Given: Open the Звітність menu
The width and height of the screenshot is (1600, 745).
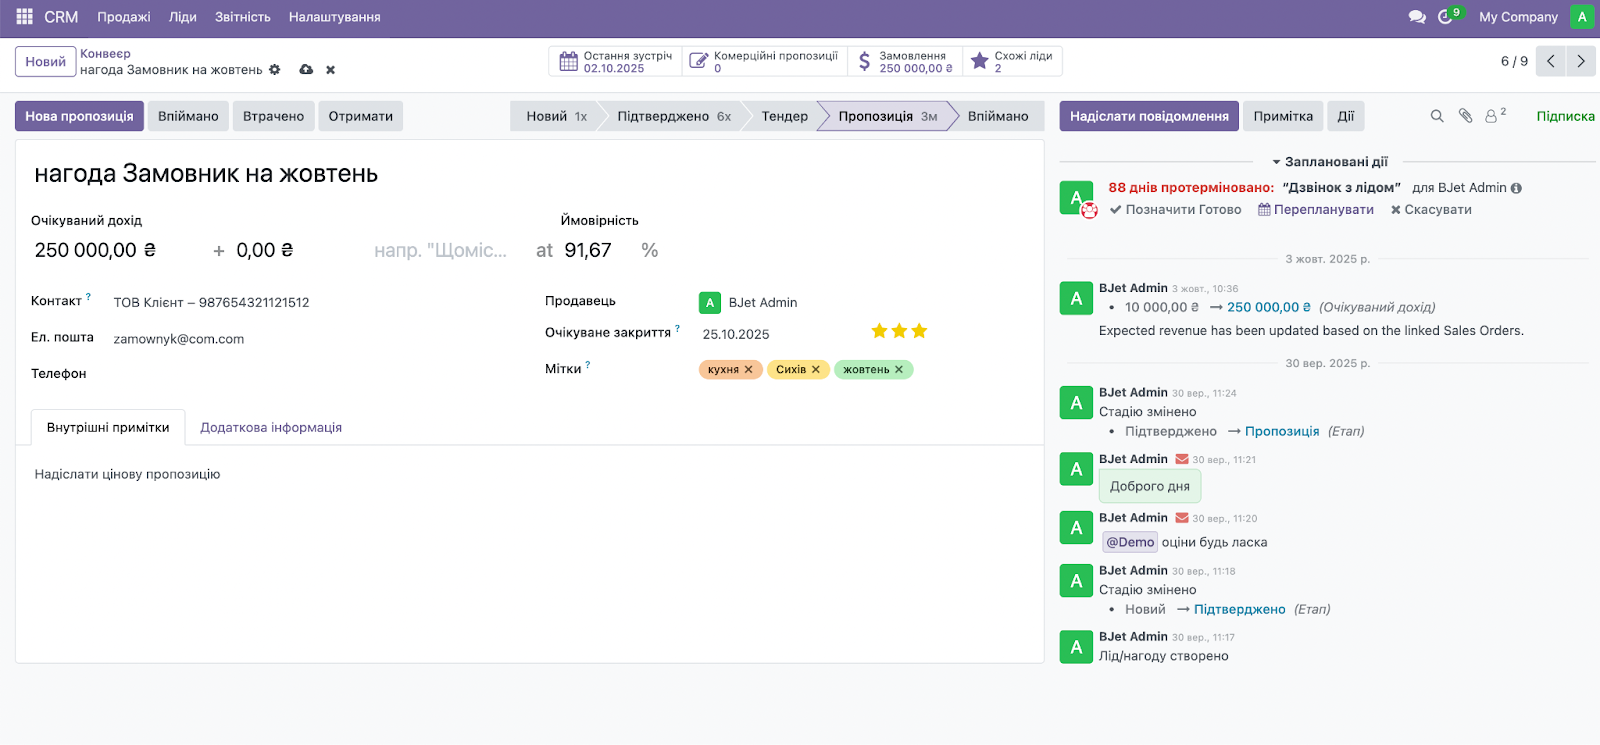Looking at the screenshot, I should coord(242,17).
